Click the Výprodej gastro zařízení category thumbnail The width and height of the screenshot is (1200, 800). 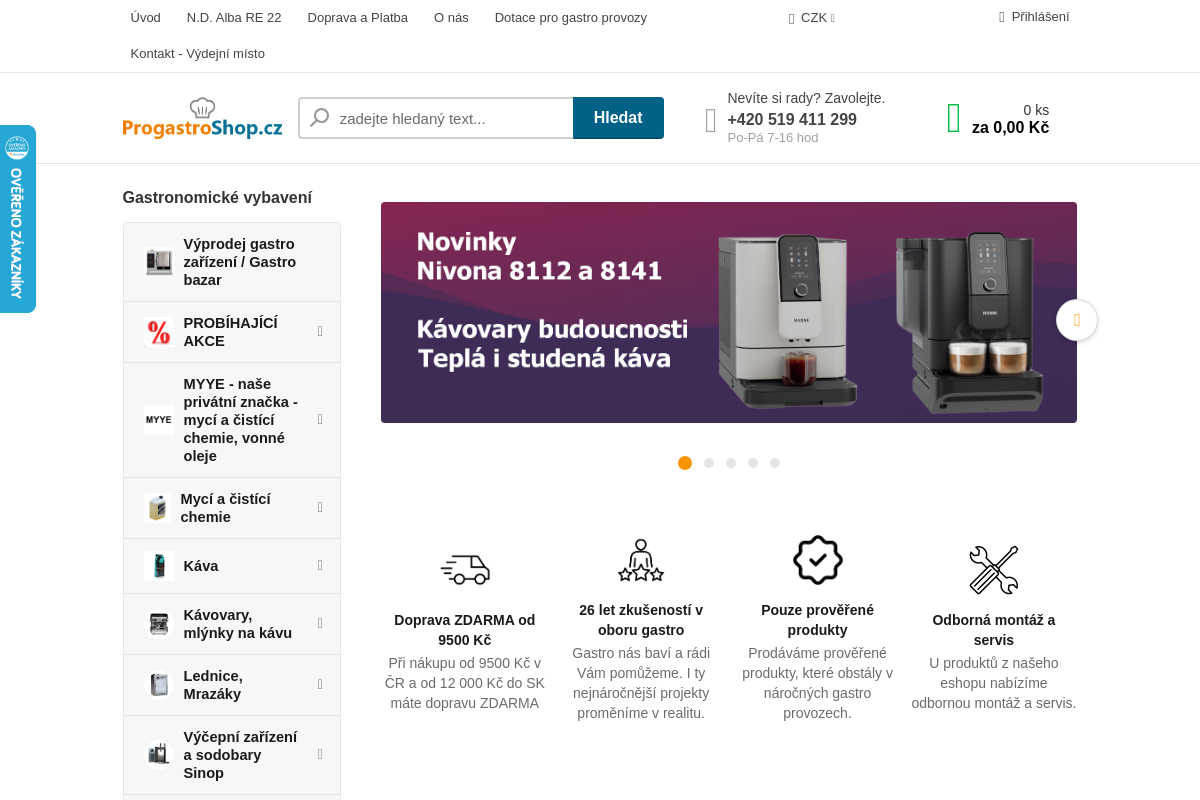click(159, 262)
